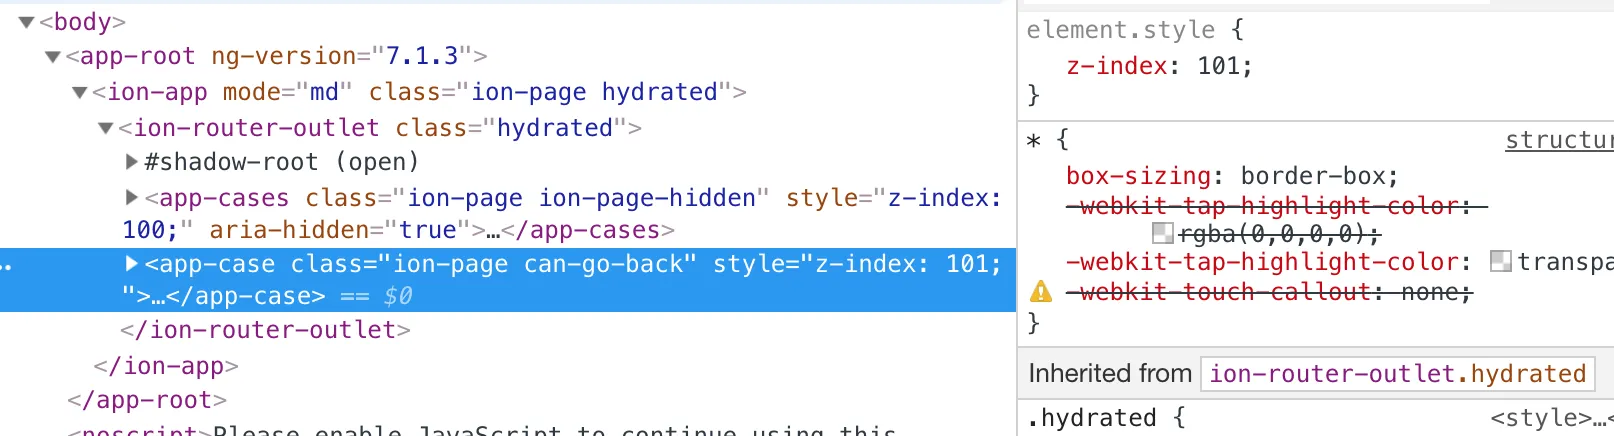Image resolution: width=1614 pixels, height=436 pixels.
Task: Open the <style> source link for .hydrated
Action: tap(1551, 418)
